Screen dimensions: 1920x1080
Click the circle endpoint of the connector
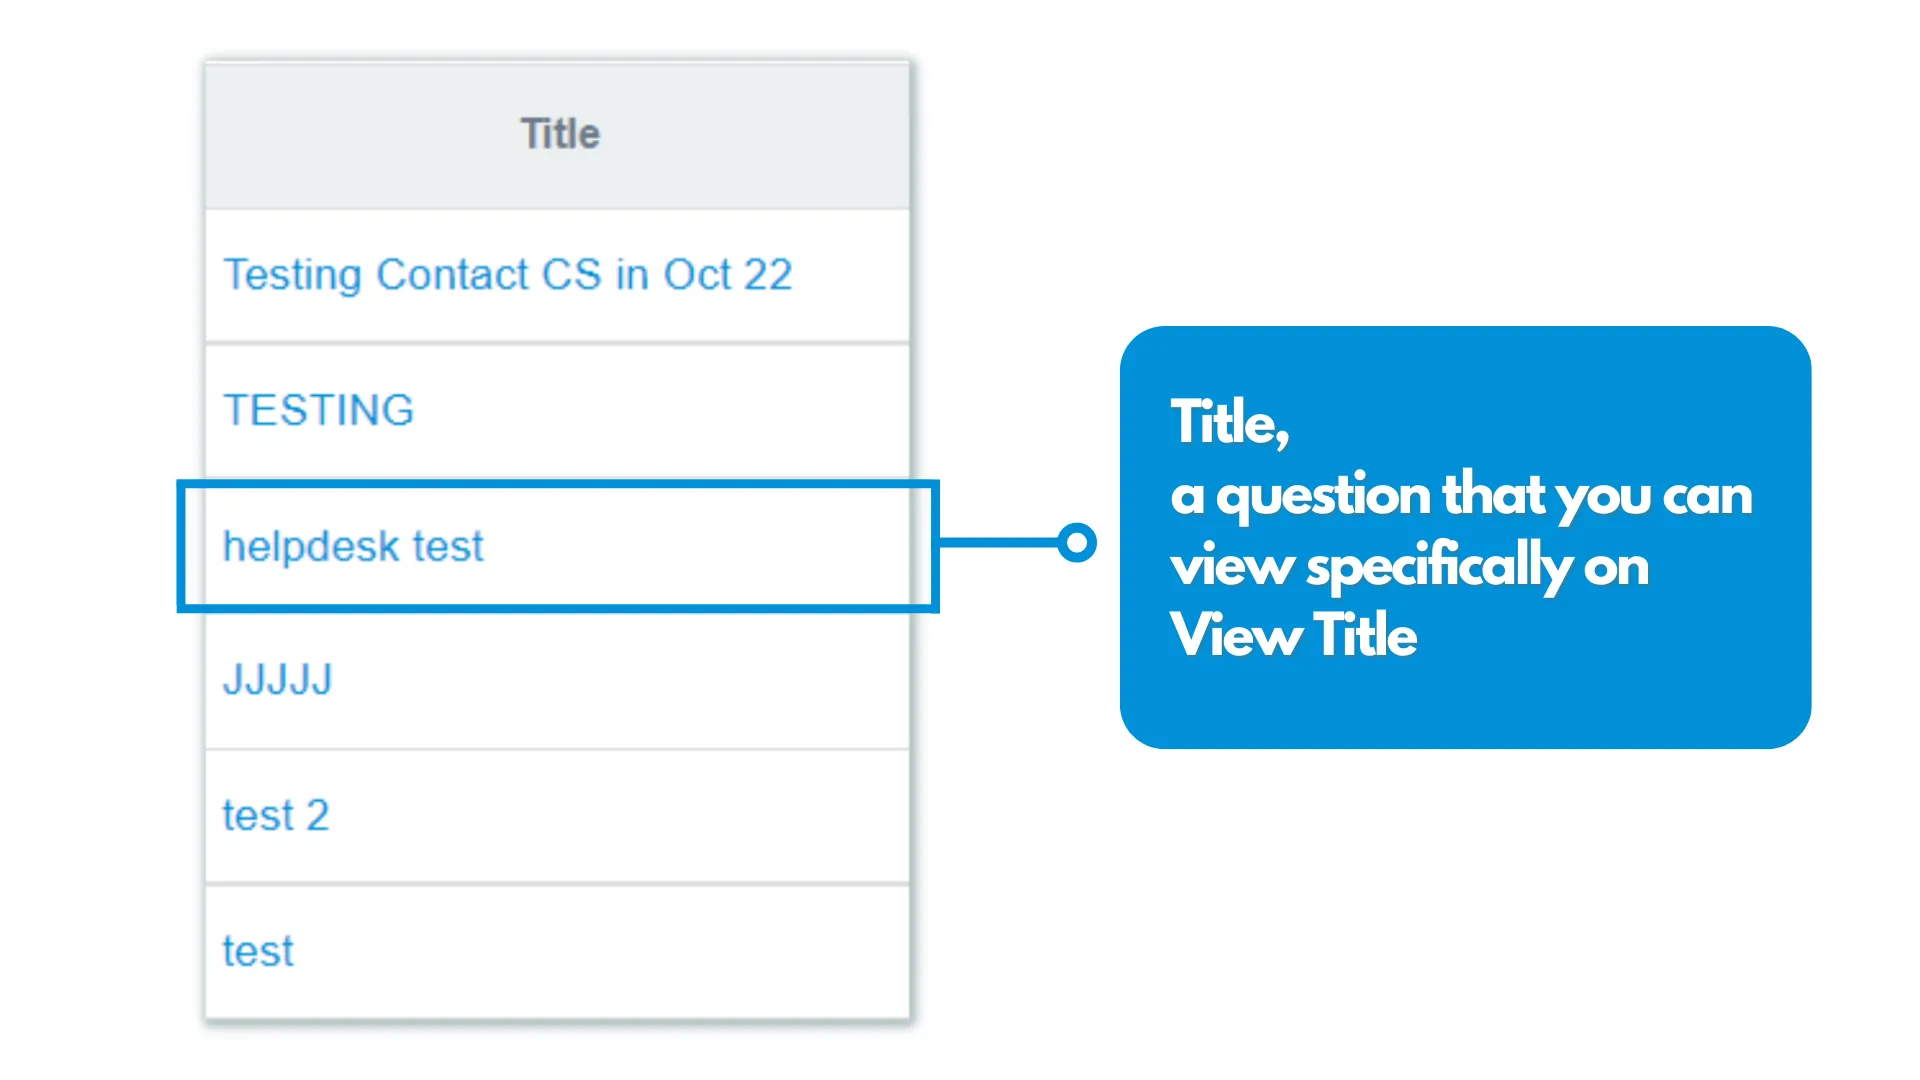pos(1077,543)
